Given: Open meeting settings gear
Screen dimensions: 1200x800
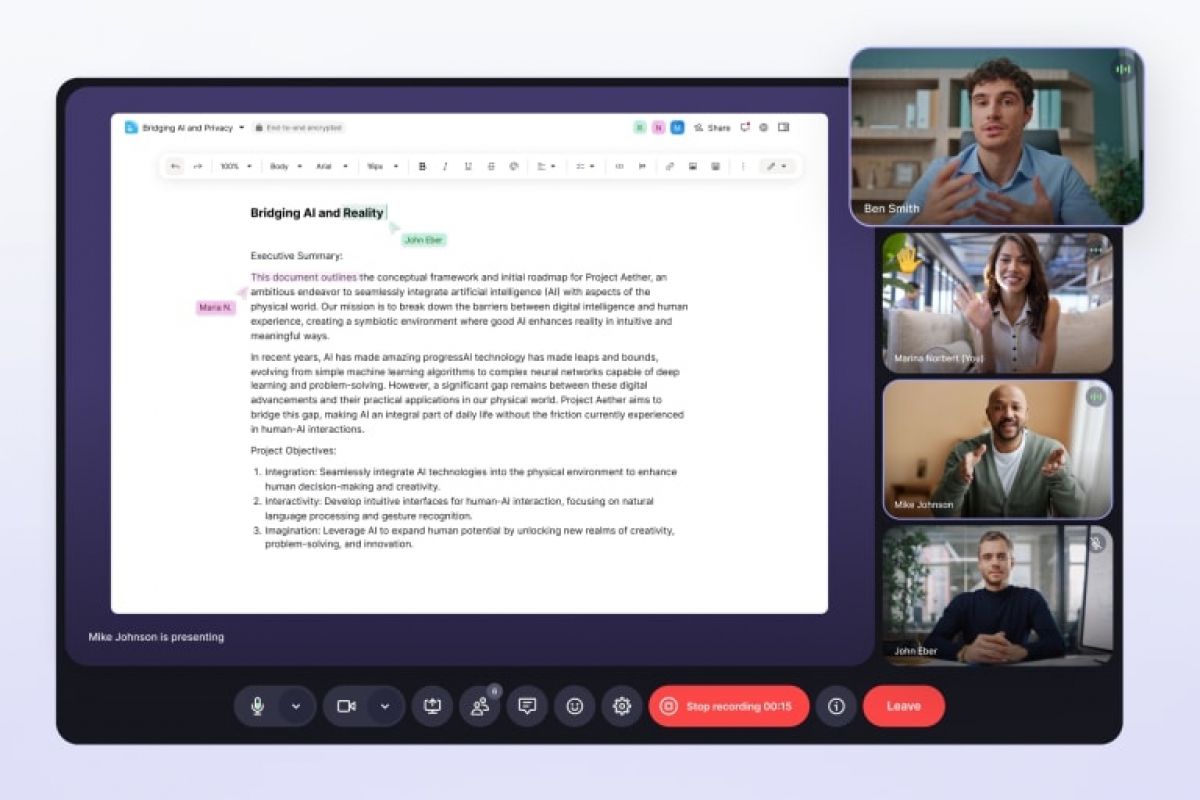Looking at the screenshot, I should (x=621, y=706).
